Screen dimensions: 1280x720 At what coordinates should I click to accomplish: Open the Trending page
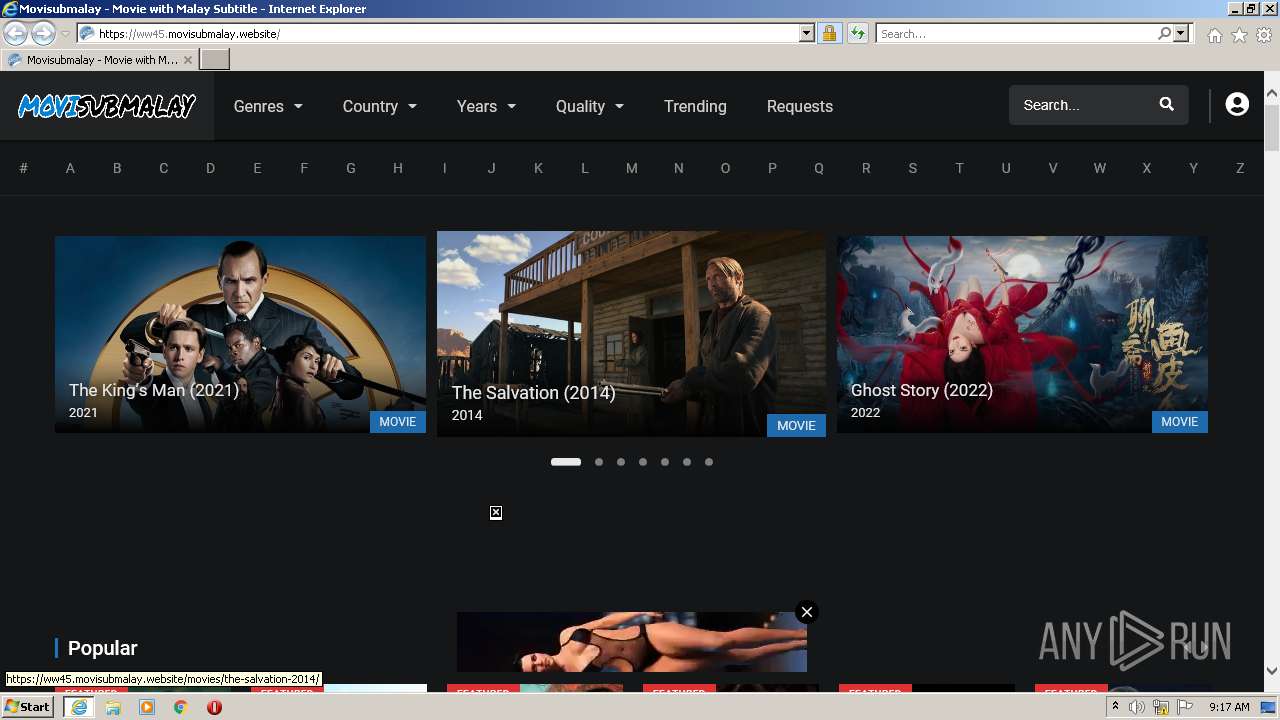[695, 106]
